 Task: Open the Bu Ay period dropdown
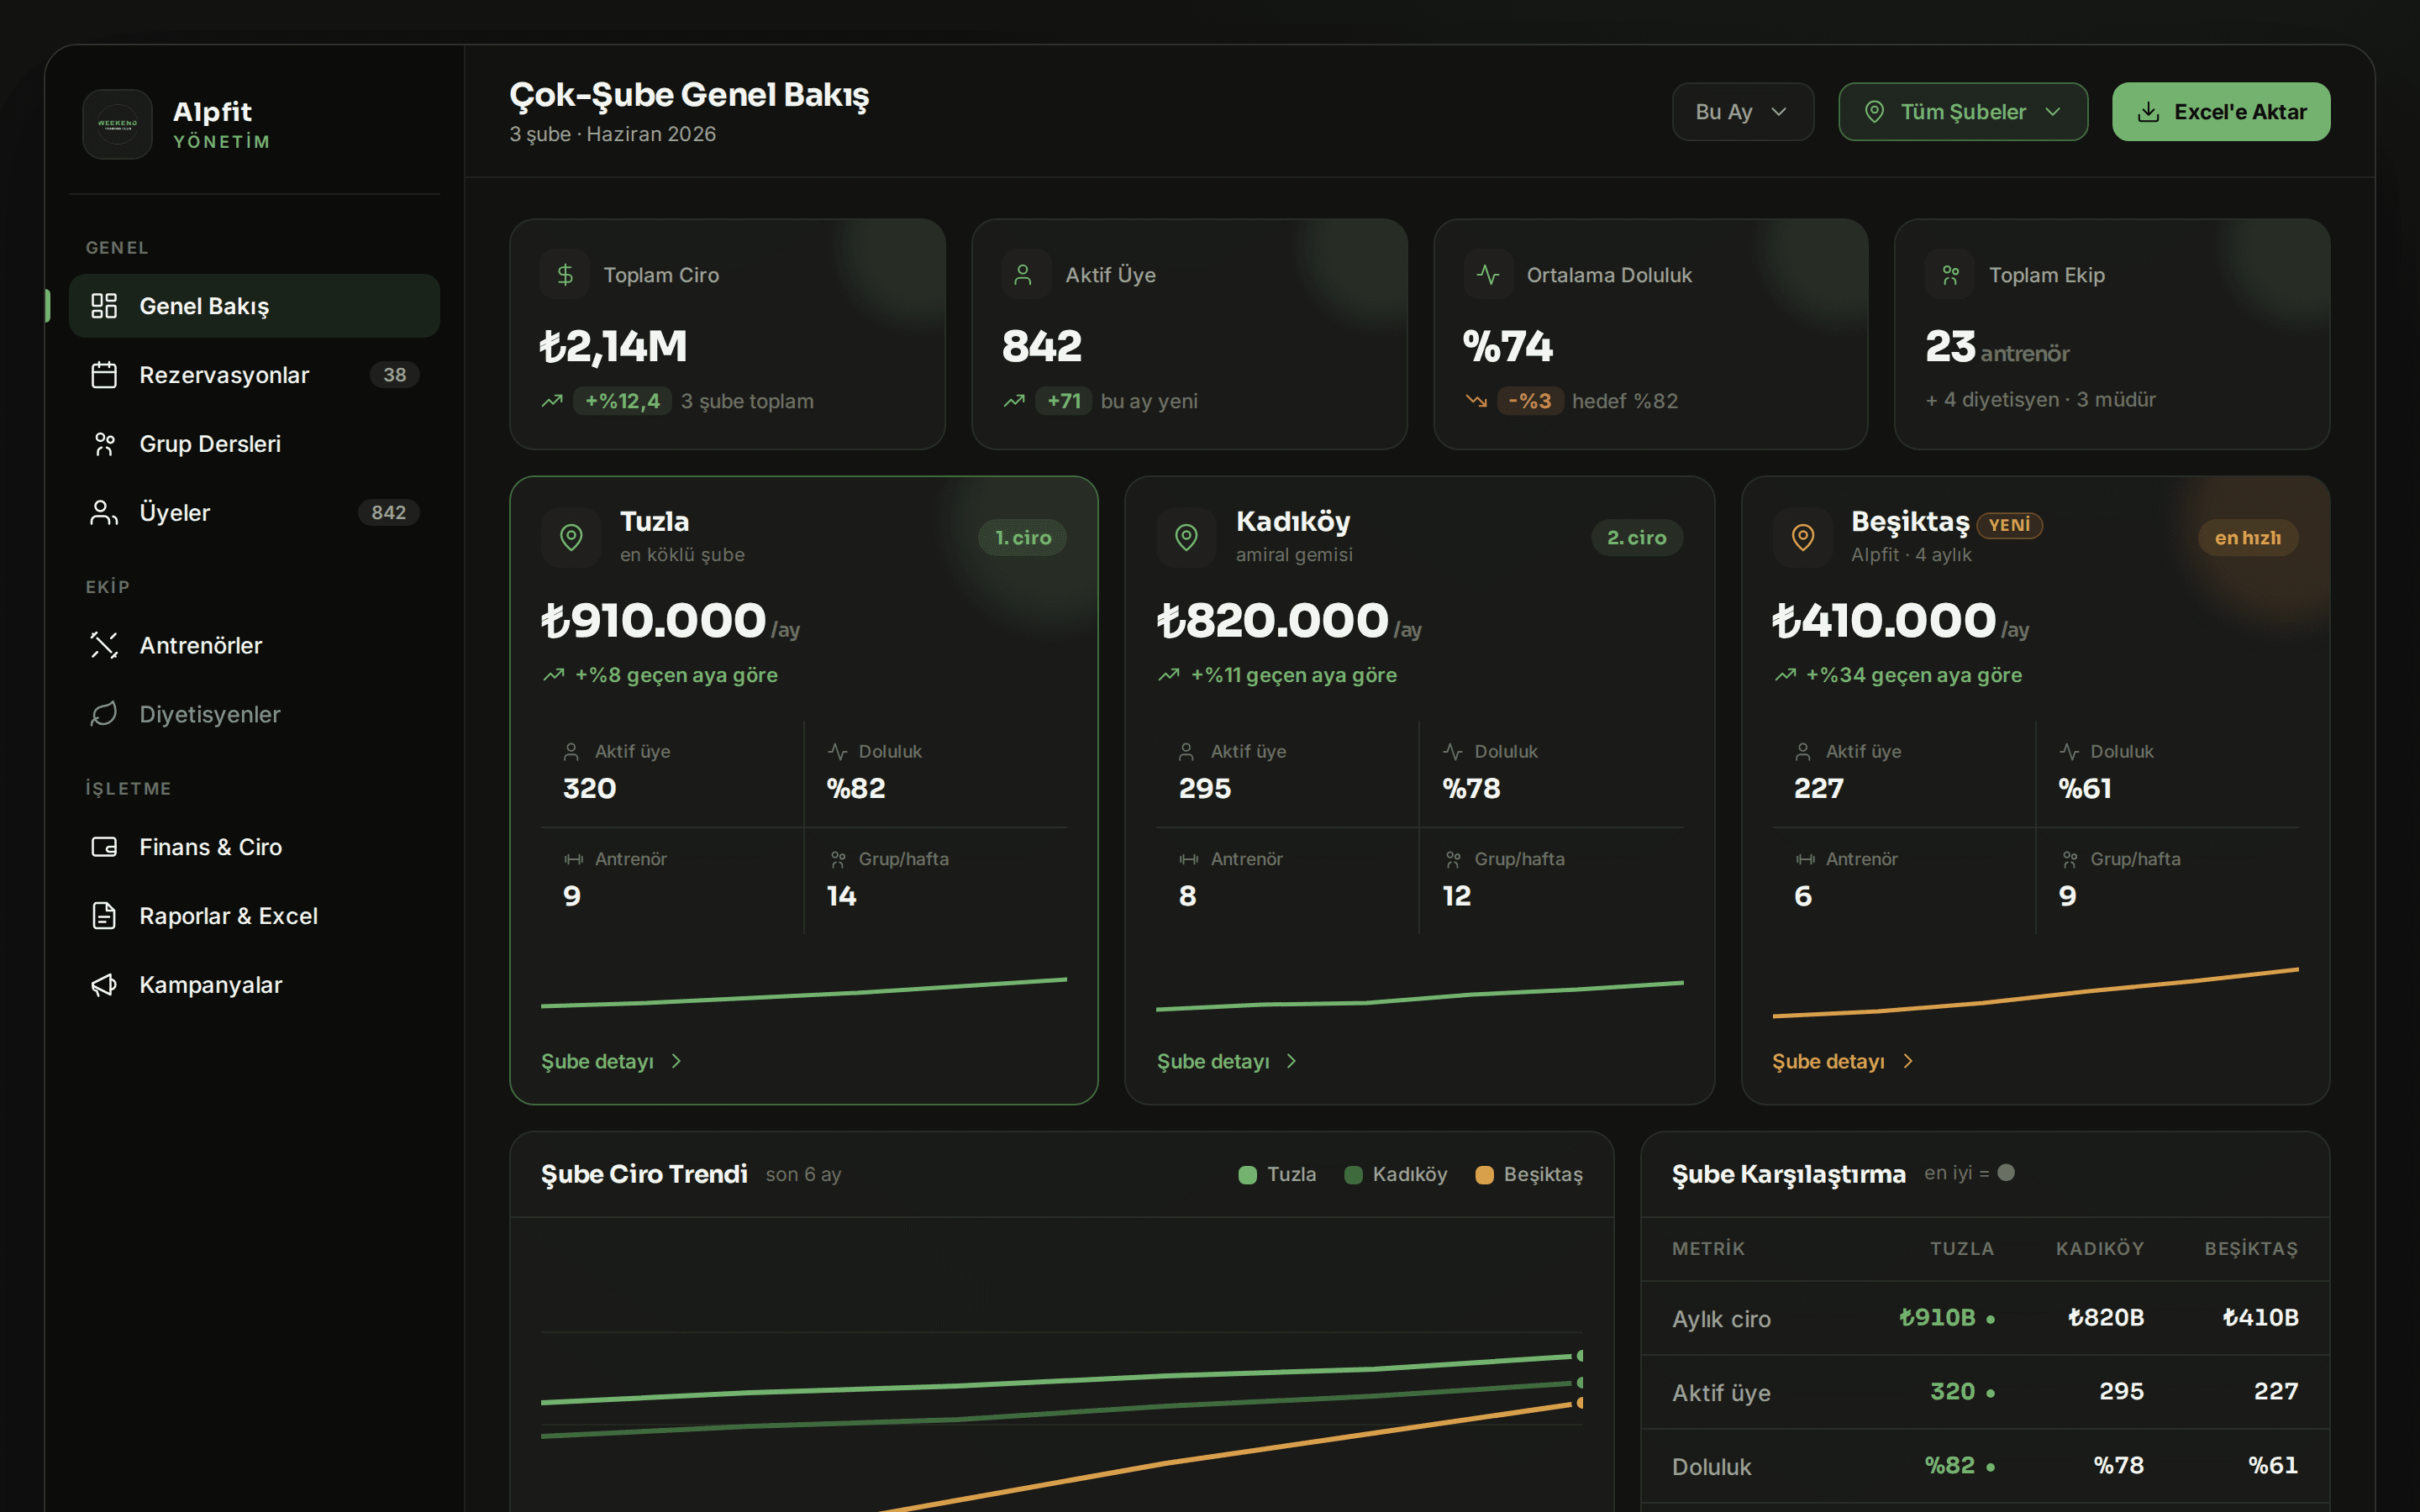click(1742, 112)
